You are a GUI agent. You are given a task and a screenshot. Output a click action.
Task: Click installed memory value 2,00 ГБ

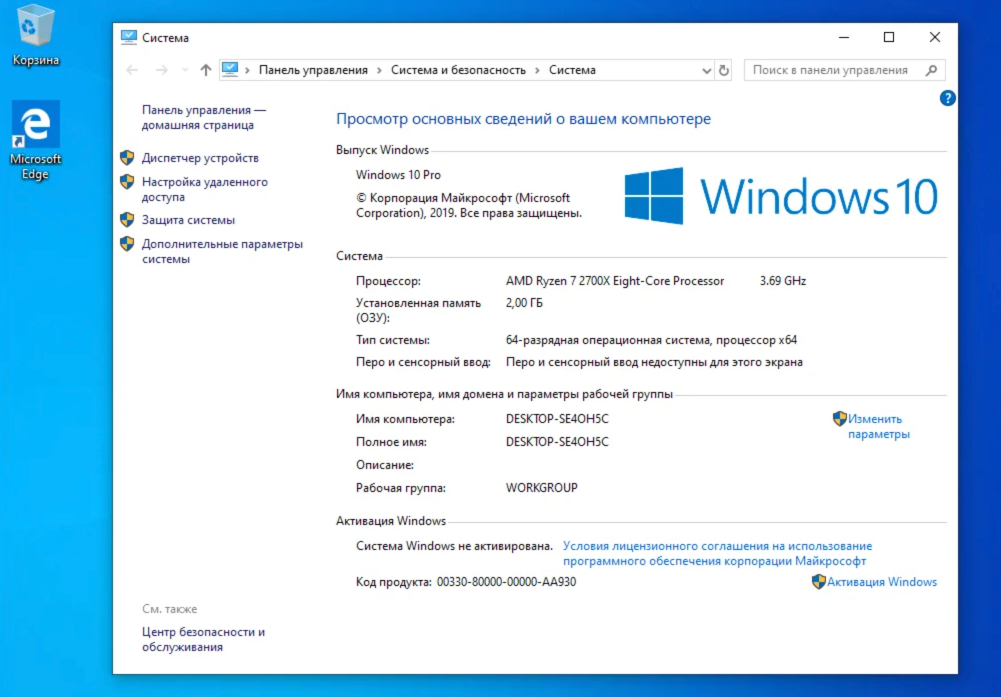click(x=524, y=303)
